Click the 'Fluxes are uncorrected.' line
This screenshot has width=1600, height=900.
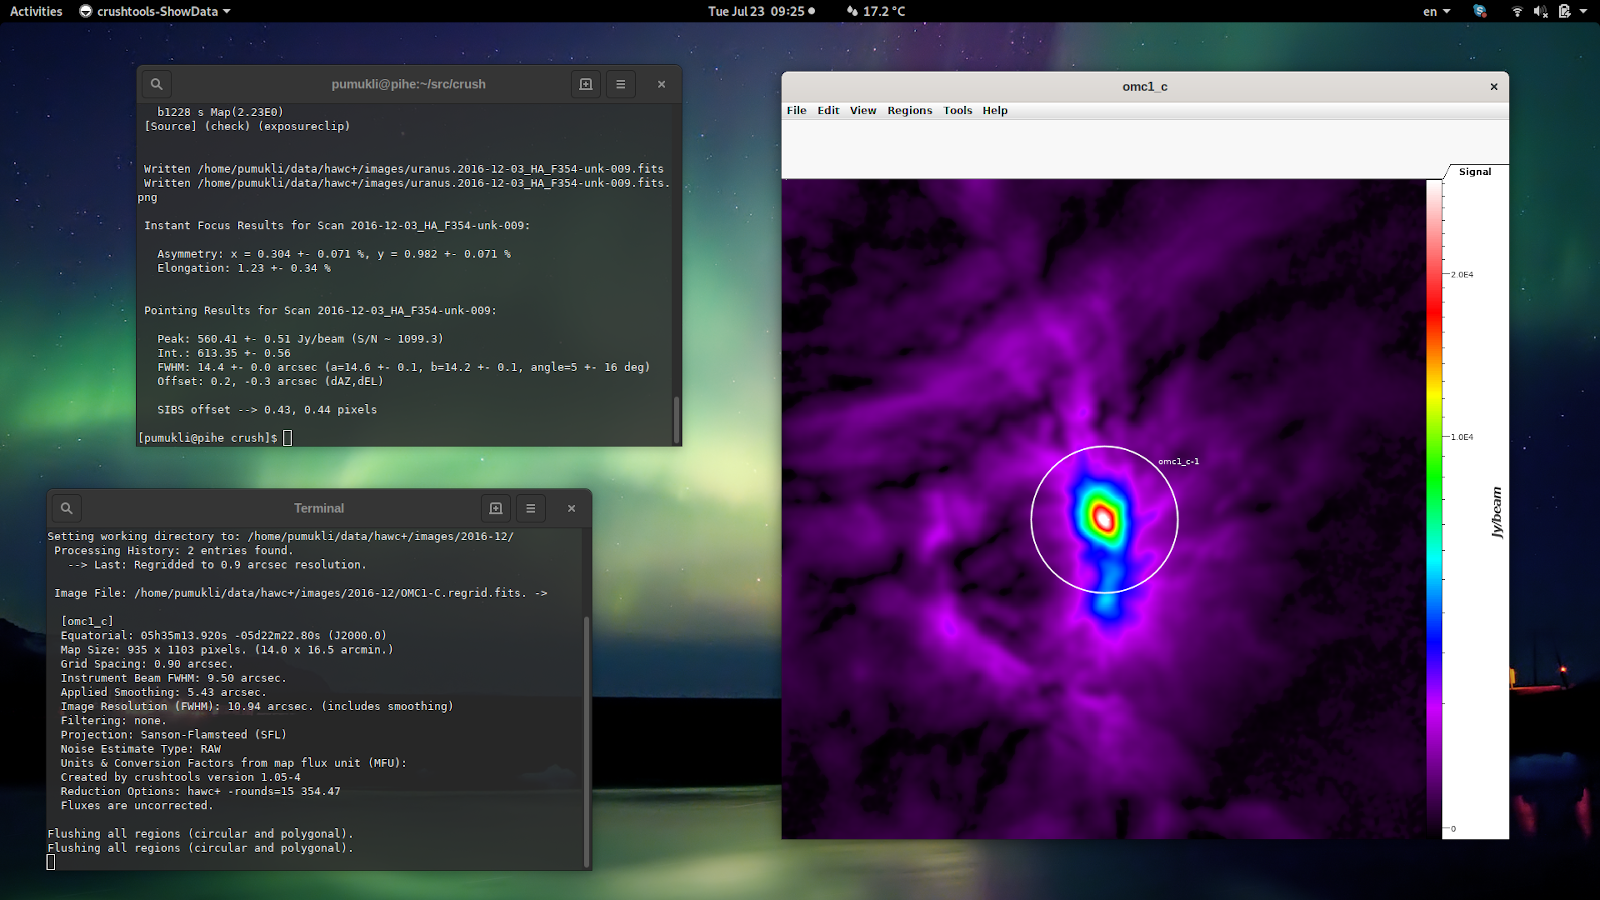(x=137, y=806)
